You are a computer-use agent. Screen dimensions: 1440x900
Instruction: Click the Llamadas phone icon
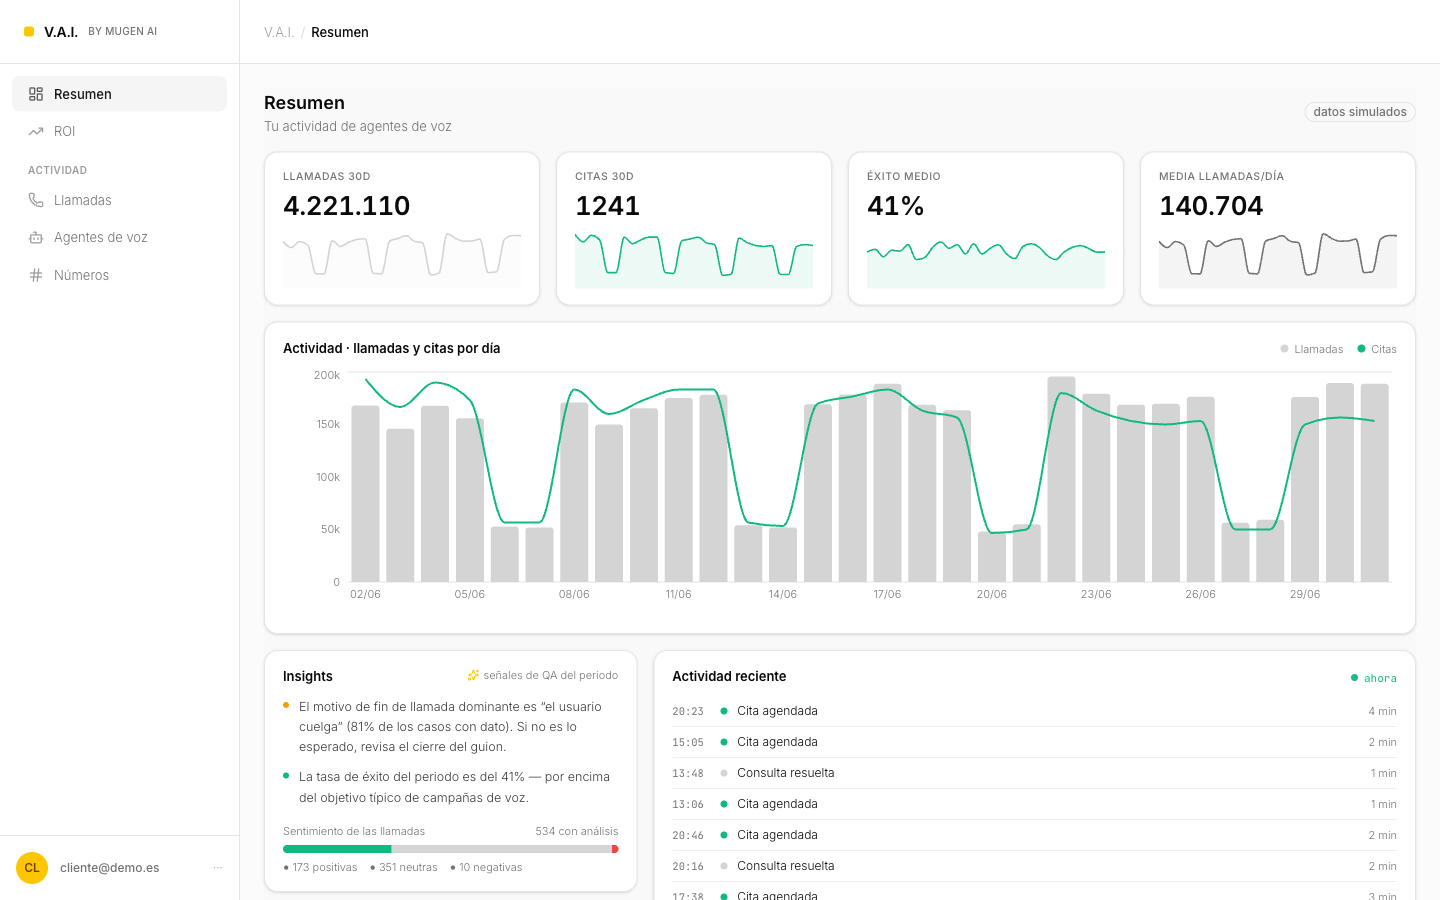(36, 200)
